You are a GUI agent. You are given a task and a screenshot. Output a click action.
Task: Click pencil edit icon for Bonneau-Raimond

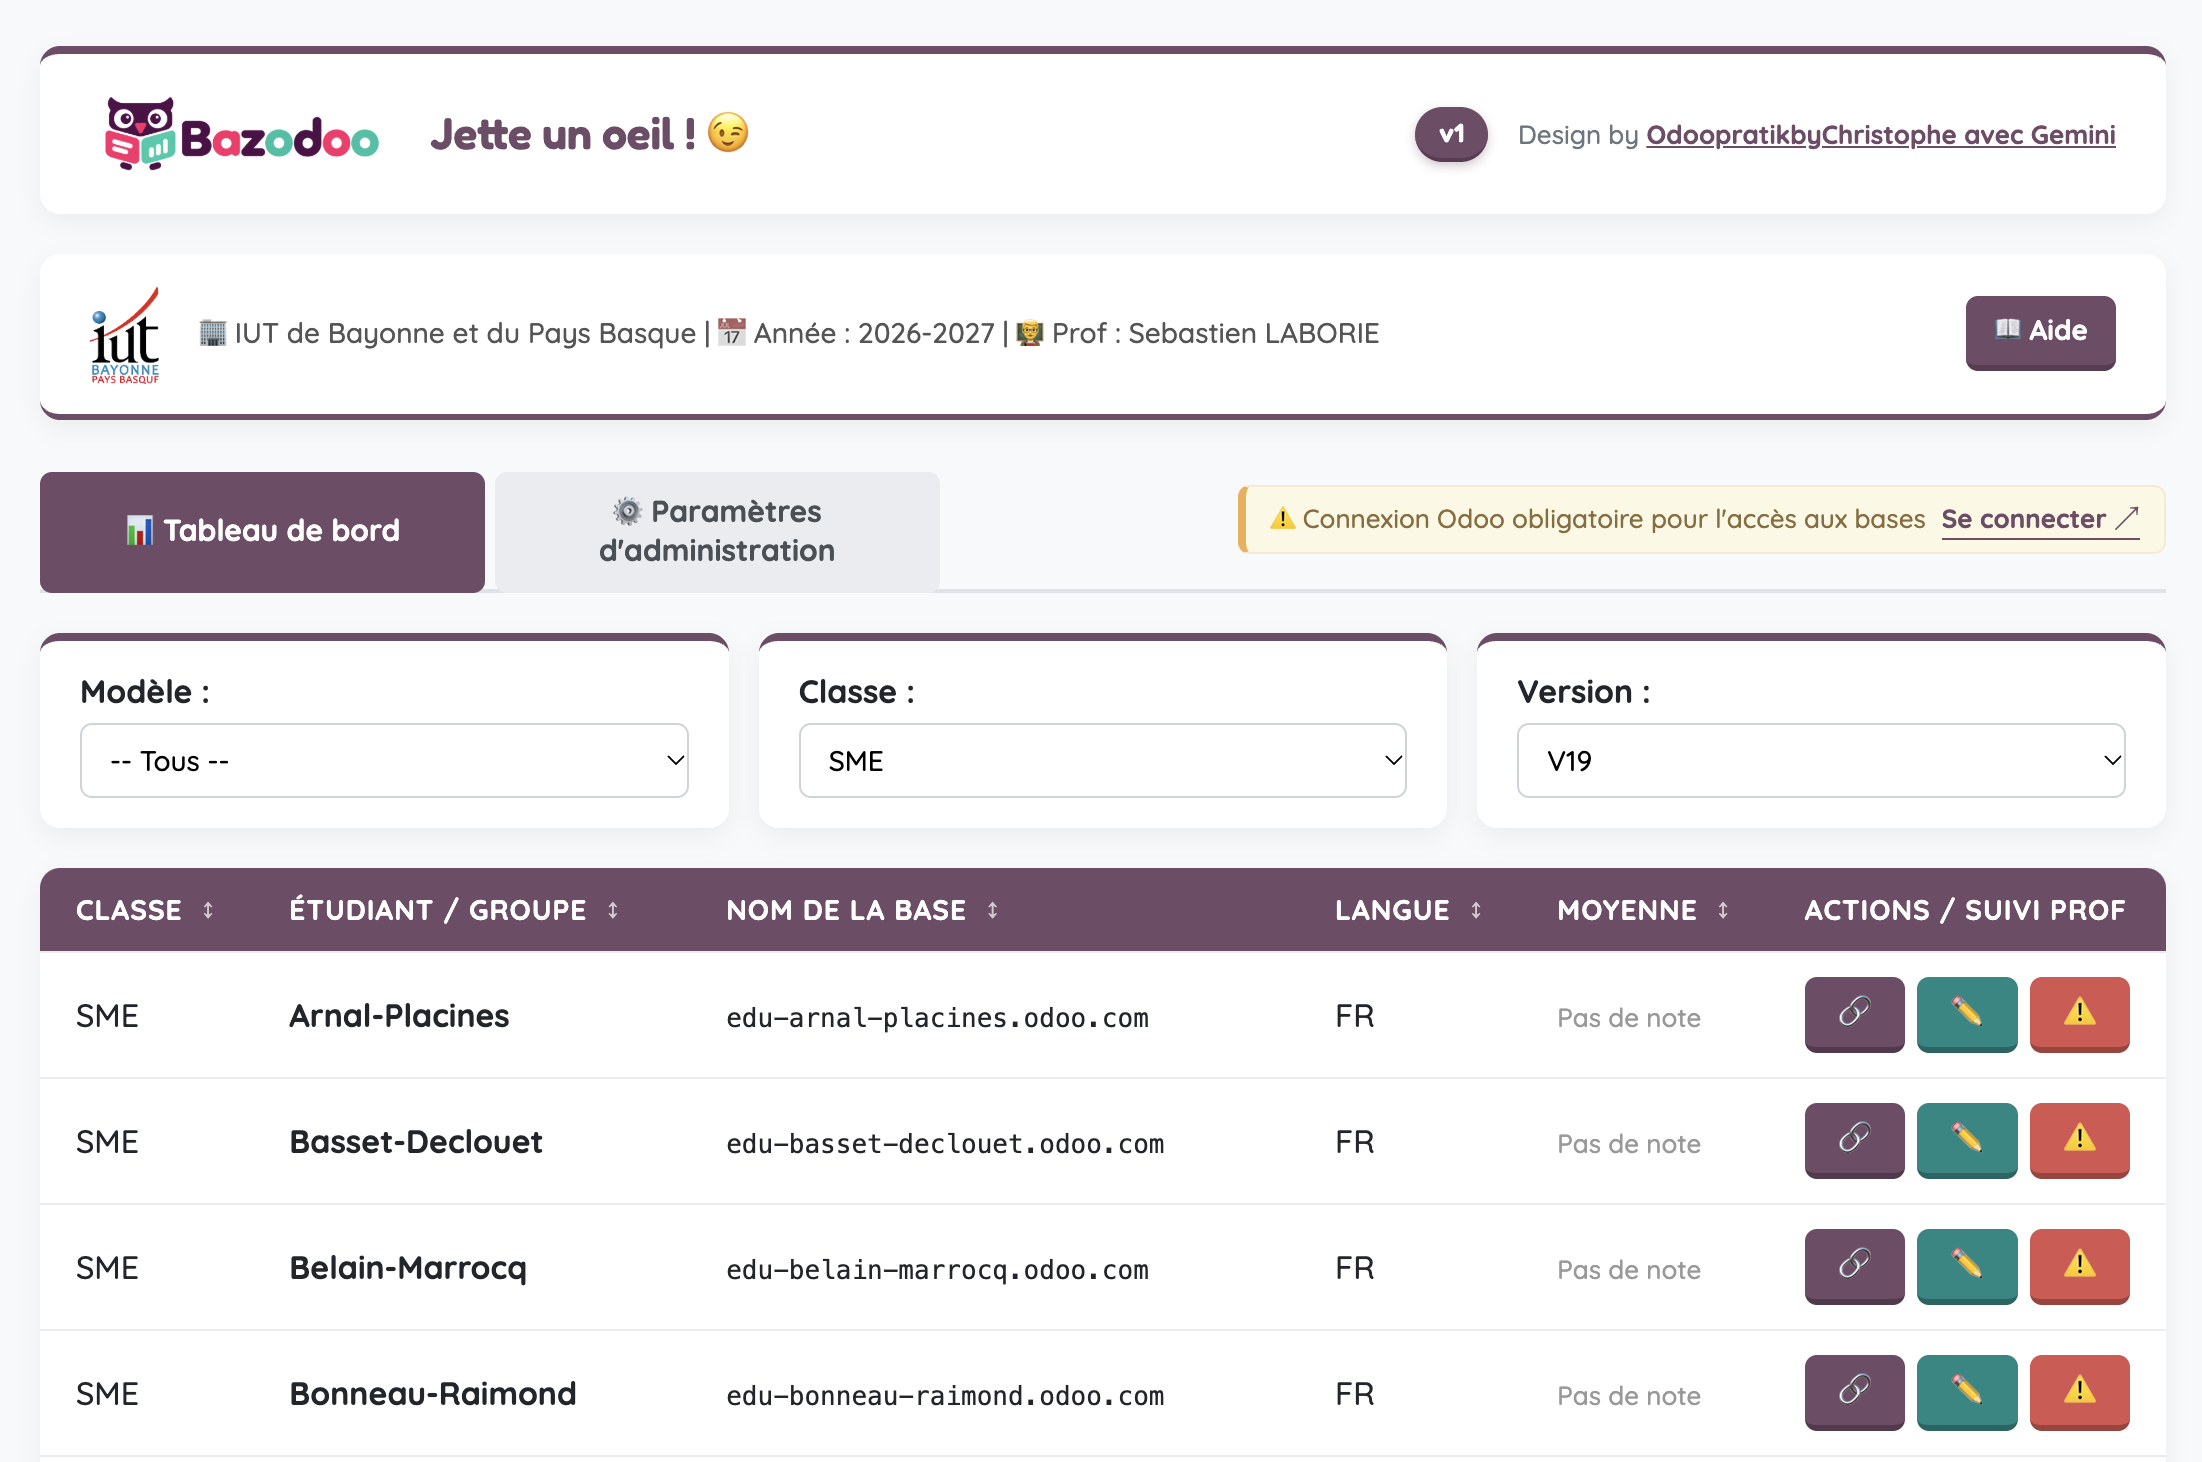pos(1967,1391)
